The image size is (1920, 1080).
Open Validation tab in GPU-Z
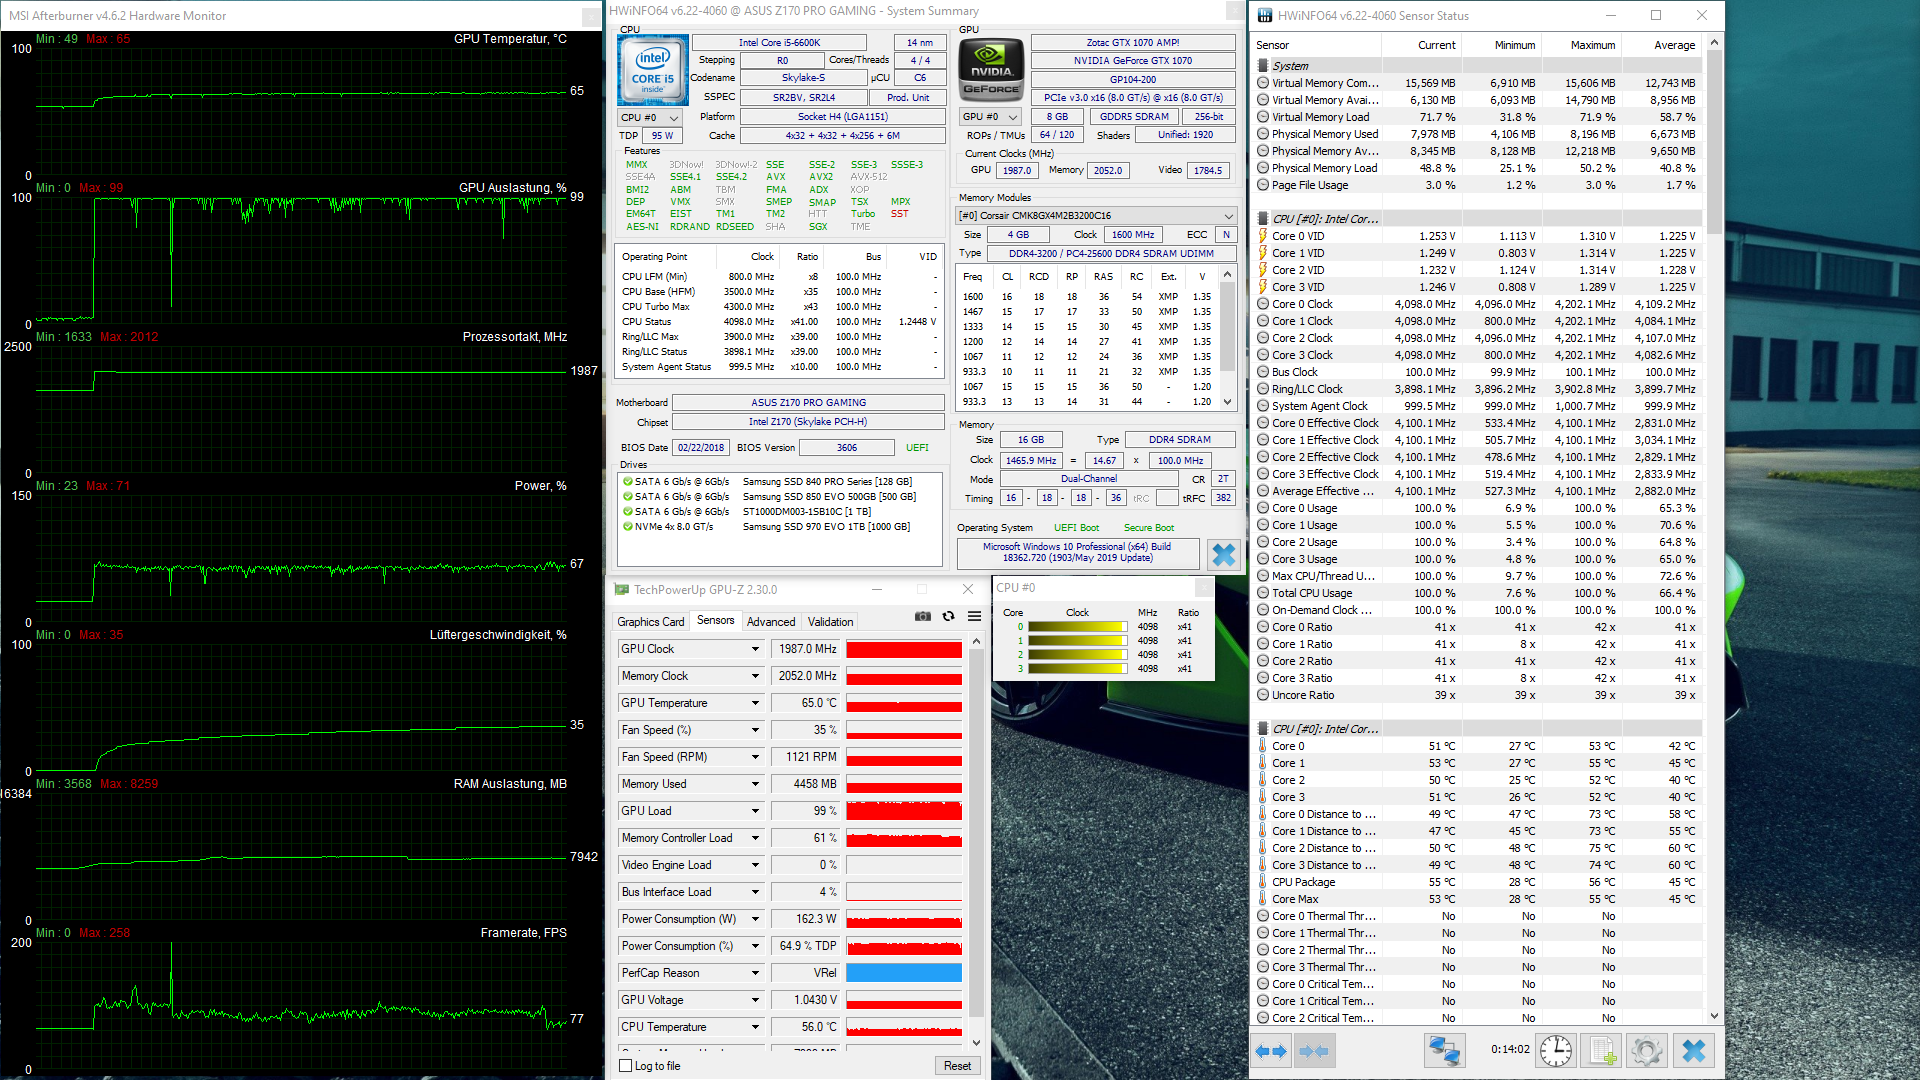tap(830, 621)
